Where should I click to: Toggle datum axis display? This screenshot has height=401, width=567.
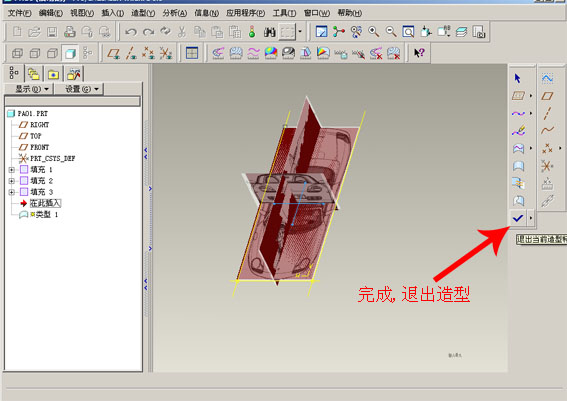(x=131, y=53)
